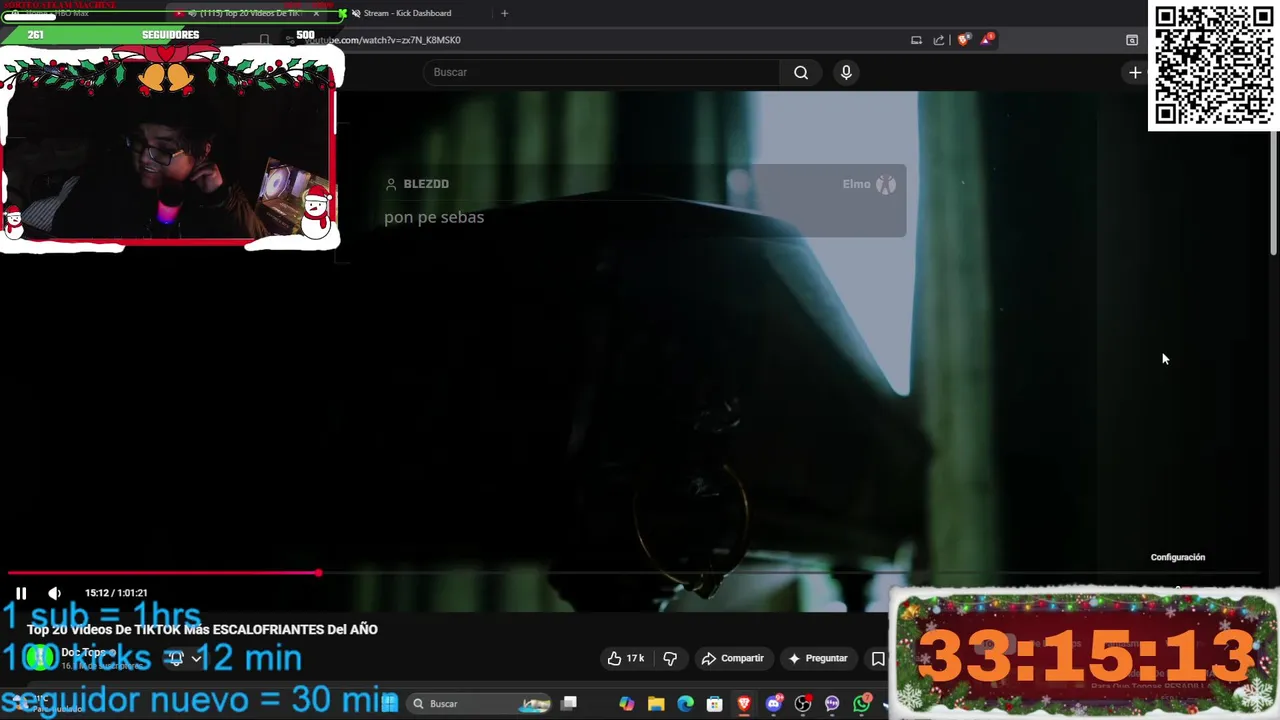Screen dimensions: 1280x720
Task: Click the BLEZDD username in chat overlay
Action: coord(426,184)
